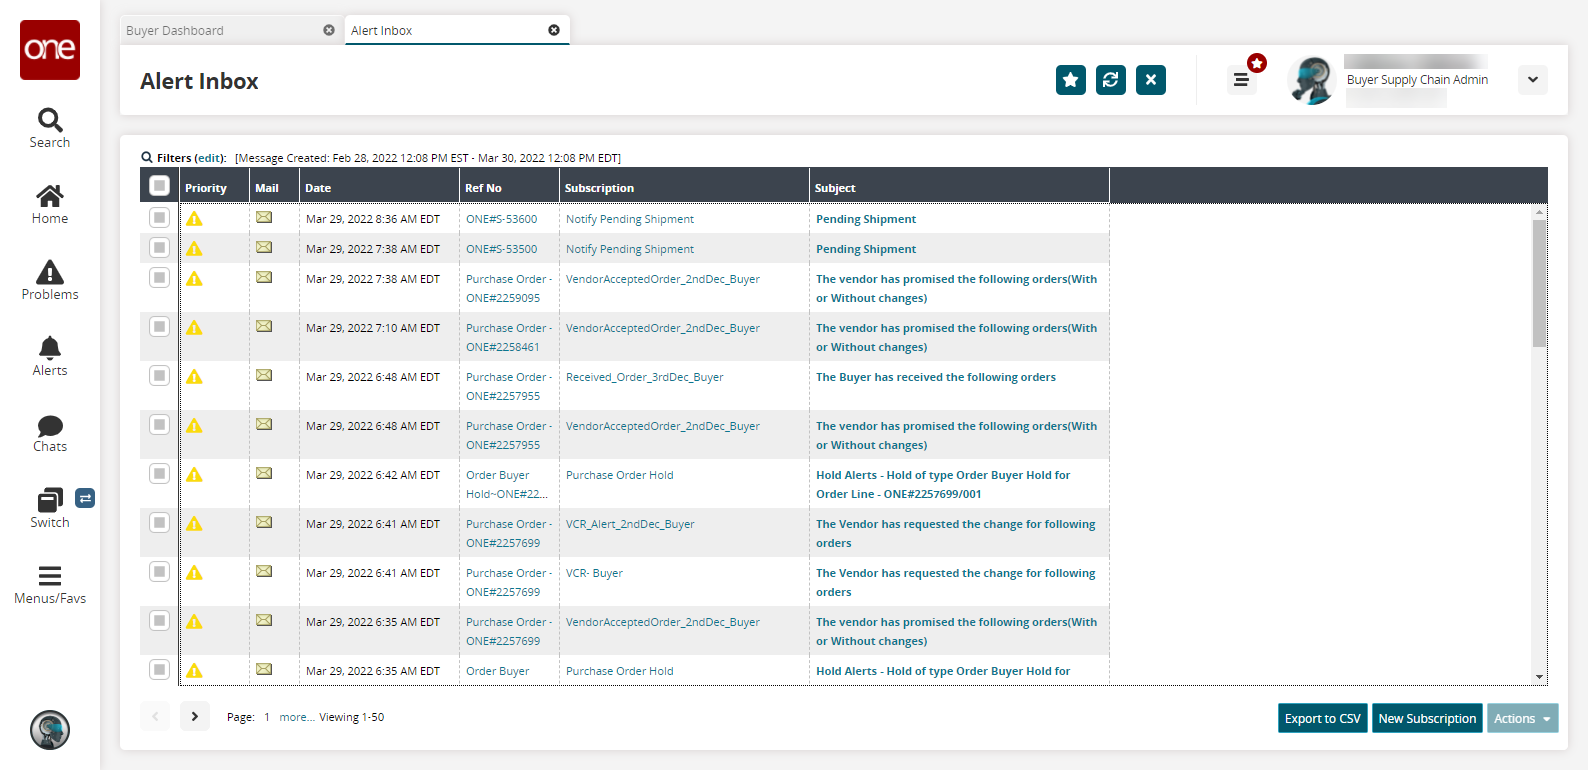Click the alert list vertical scrollbar
Viewport: 1588px width, 770px height.
(x=1539, y=285)
